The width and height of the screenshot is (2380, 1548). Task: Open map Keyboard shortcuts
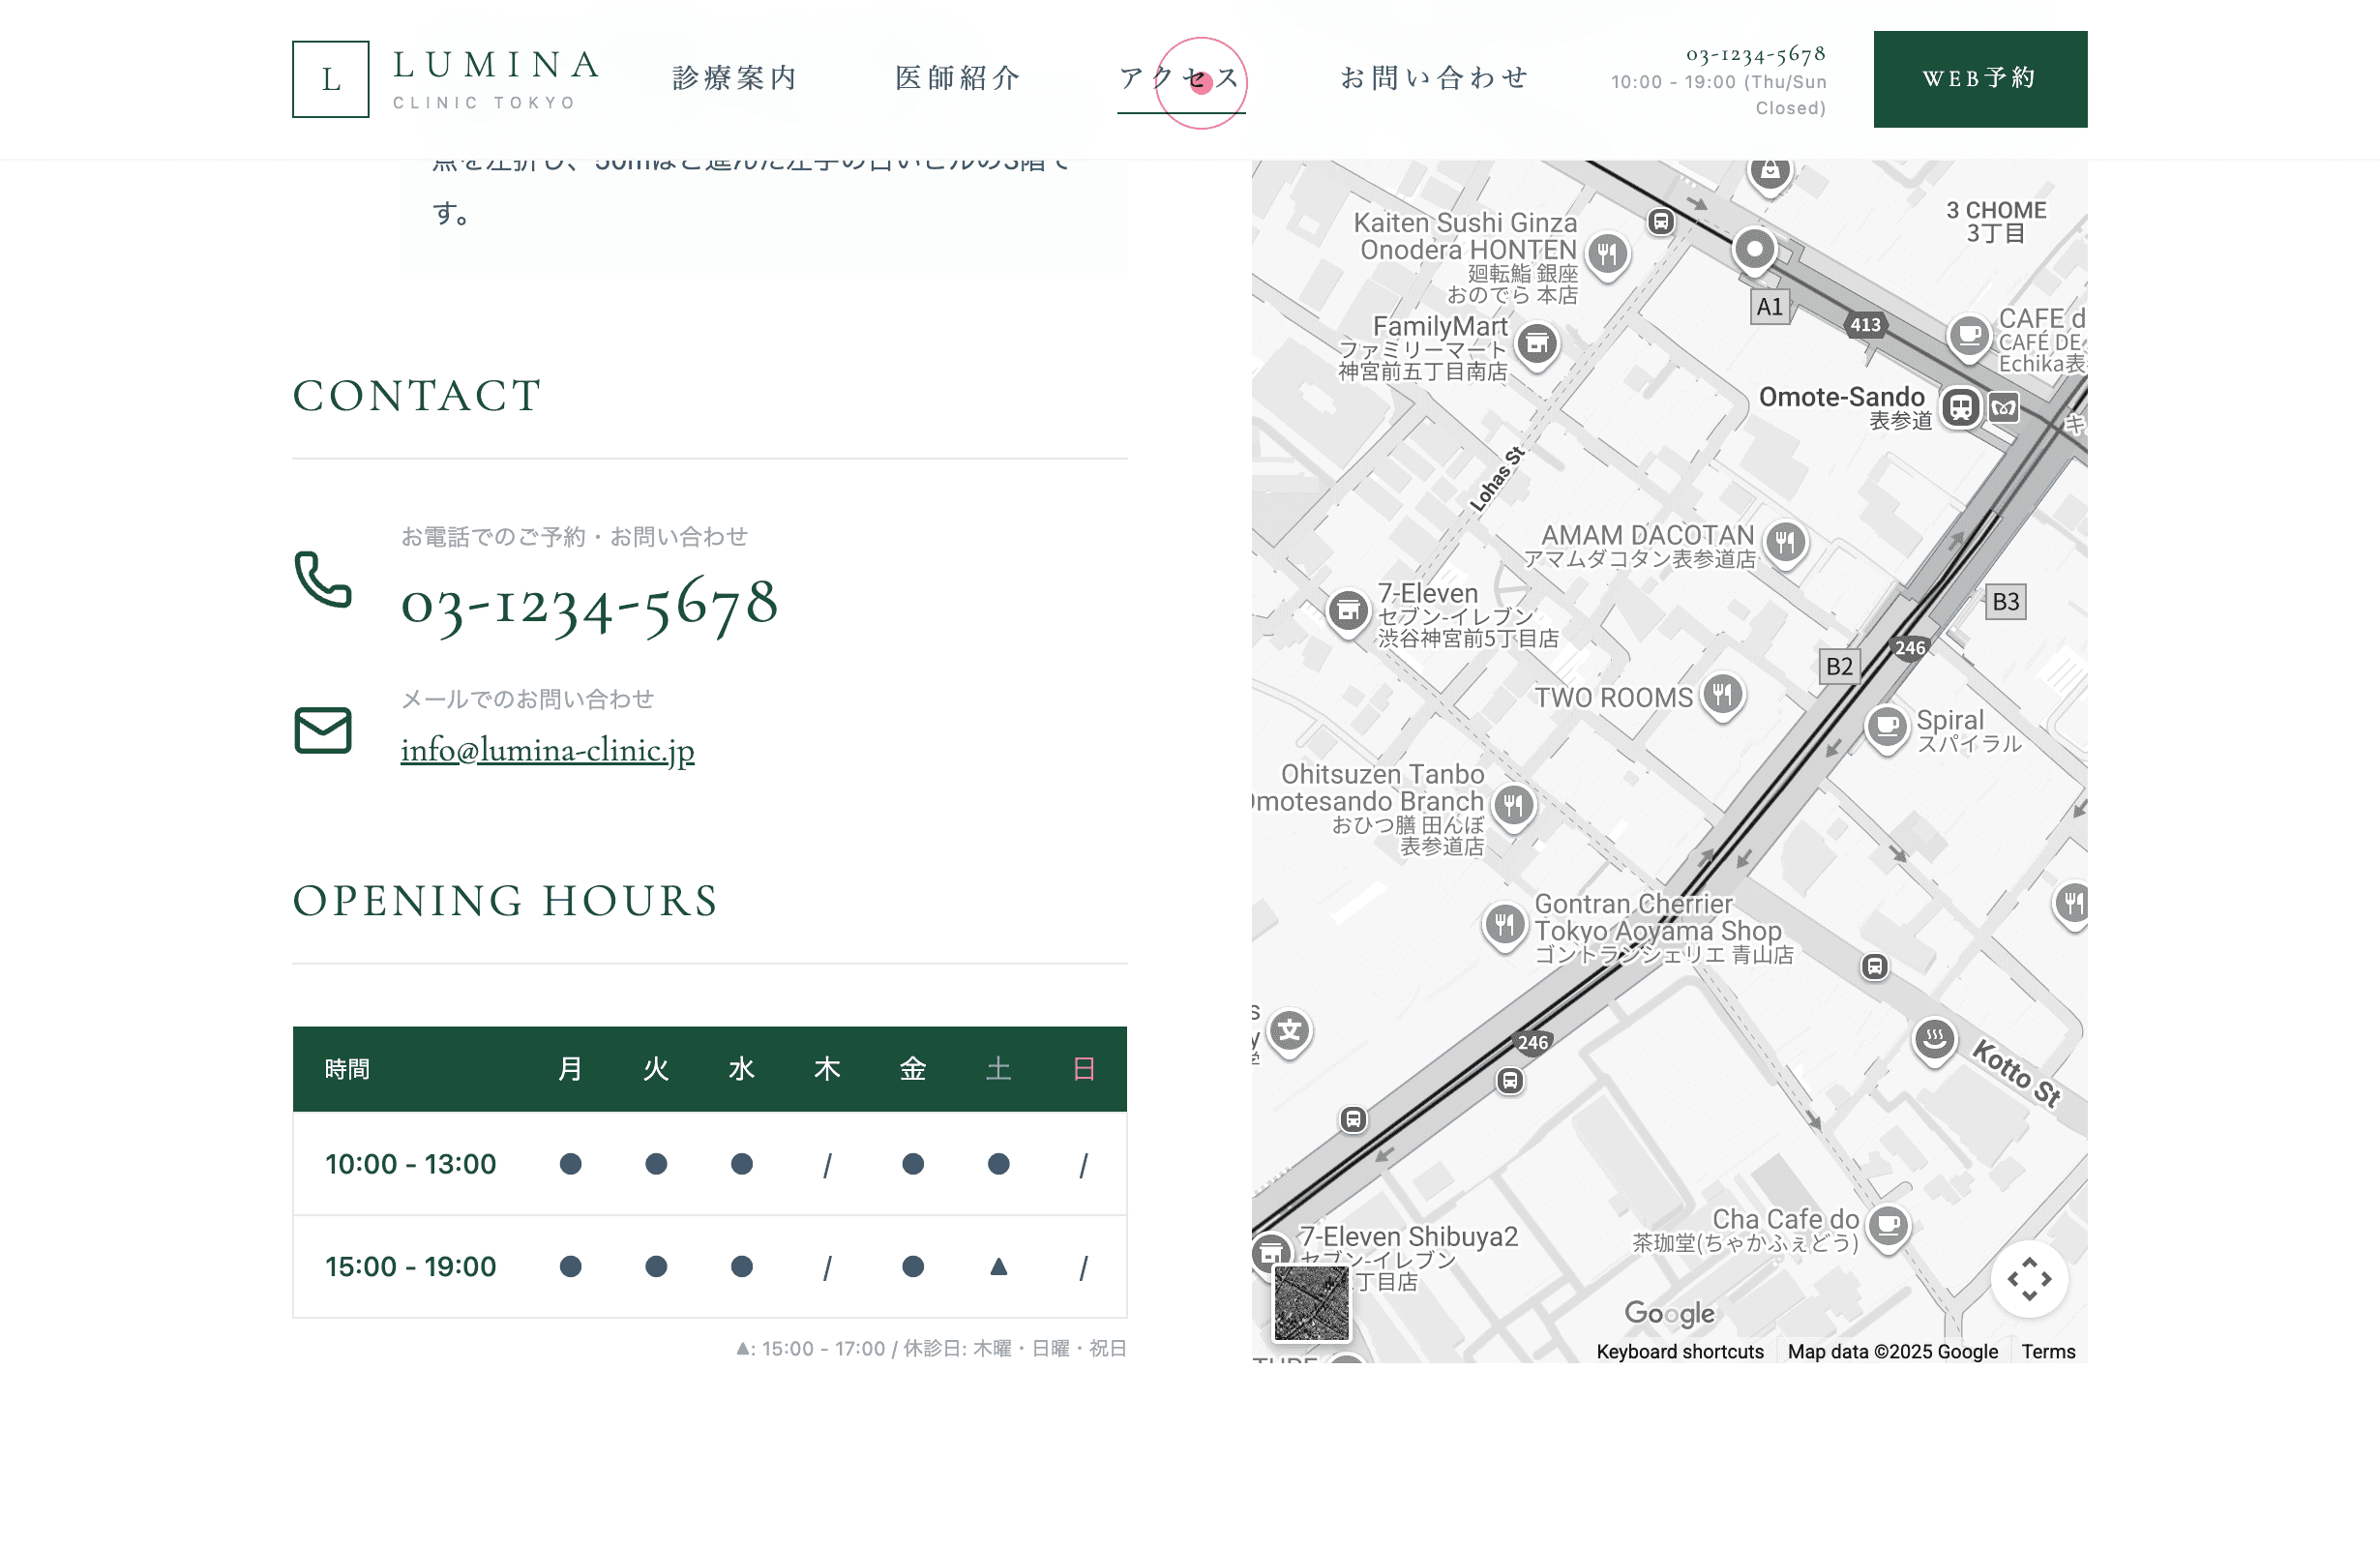[1679, 1351]
